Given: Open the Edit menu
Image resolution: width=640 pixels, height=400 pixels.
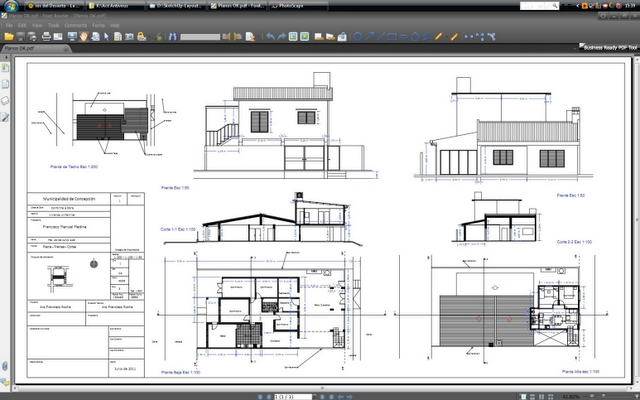Looking at the screenshot, I should pyautogui.click(x=22, y=25).
